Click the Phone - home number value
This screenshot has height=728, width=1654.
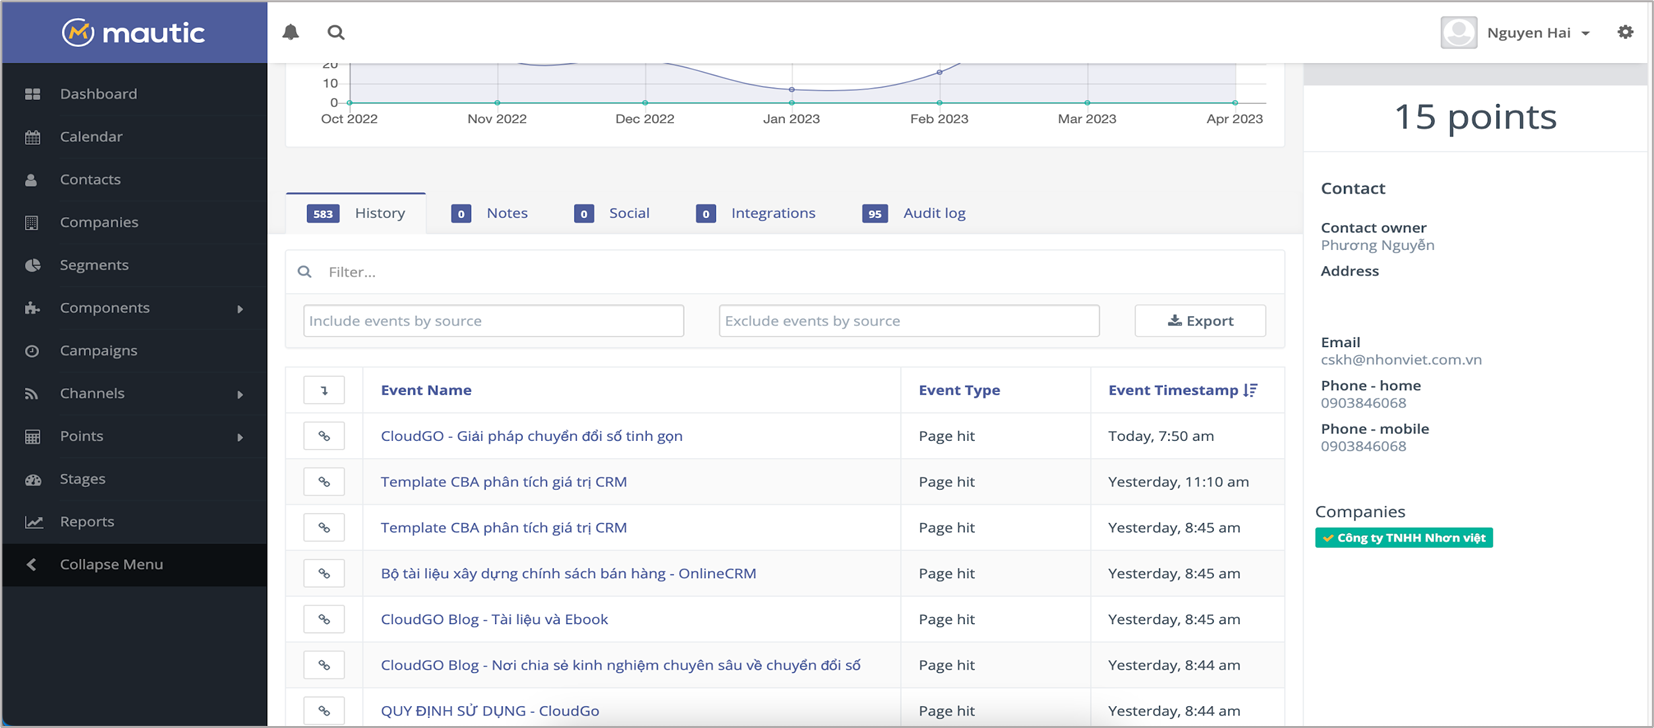pyautogui.click(x=1363, y=403)
